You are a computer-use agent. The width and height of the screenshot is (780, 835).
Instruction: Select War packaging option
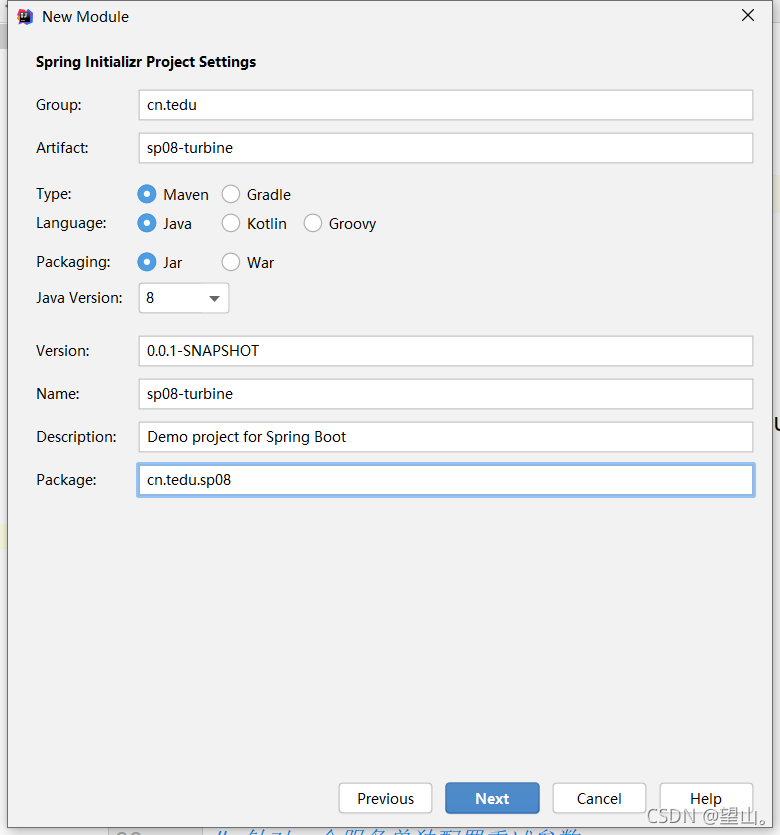(231, 262)
